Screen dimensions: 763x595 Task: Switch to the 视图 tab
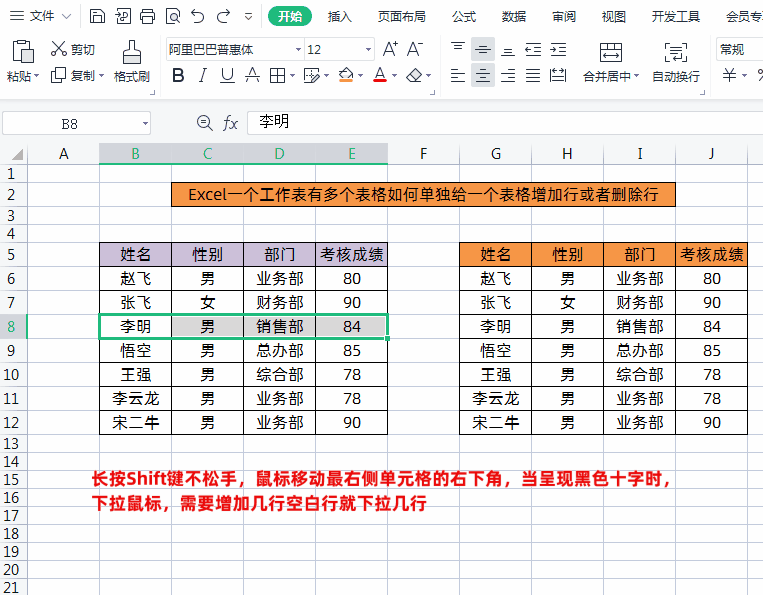[x=614, y=17]
